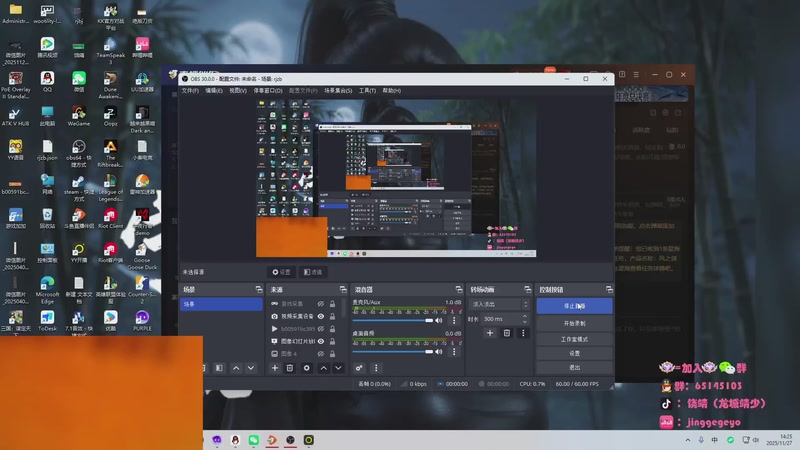This screenshot has height=450, width=800.
Task: Open 滤镜 filters button above docks
Action: [x=313, y=272]
